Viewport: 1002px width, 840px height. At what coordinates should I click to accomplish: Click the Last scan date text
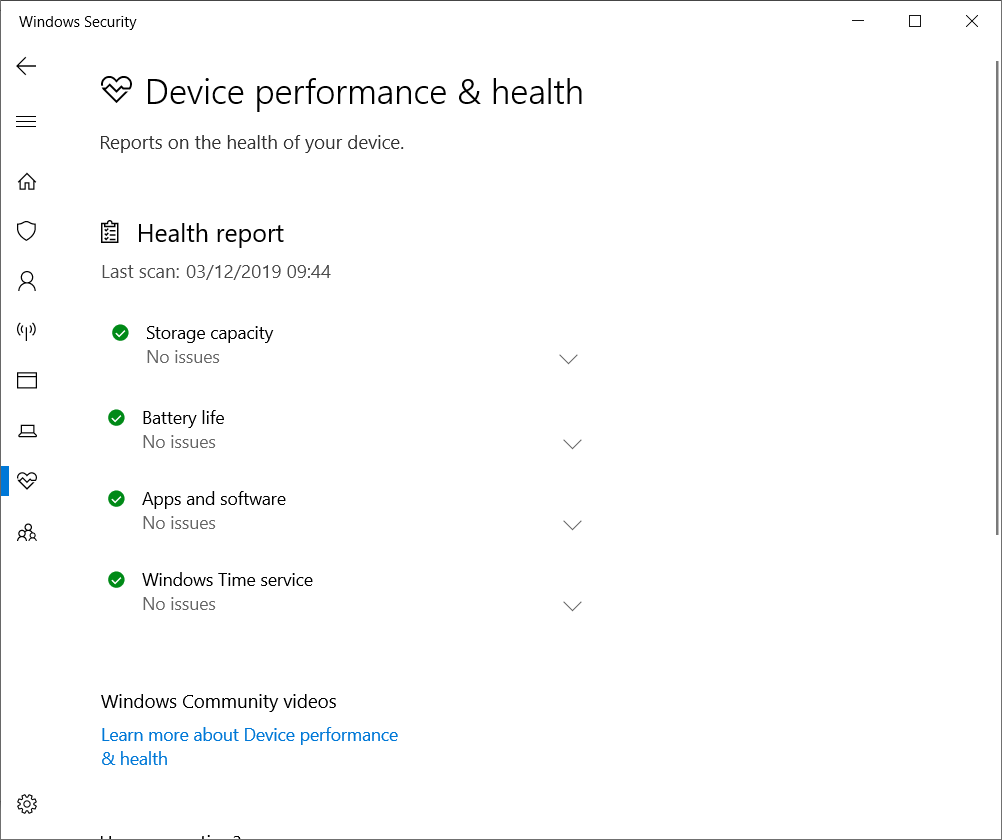216,272
